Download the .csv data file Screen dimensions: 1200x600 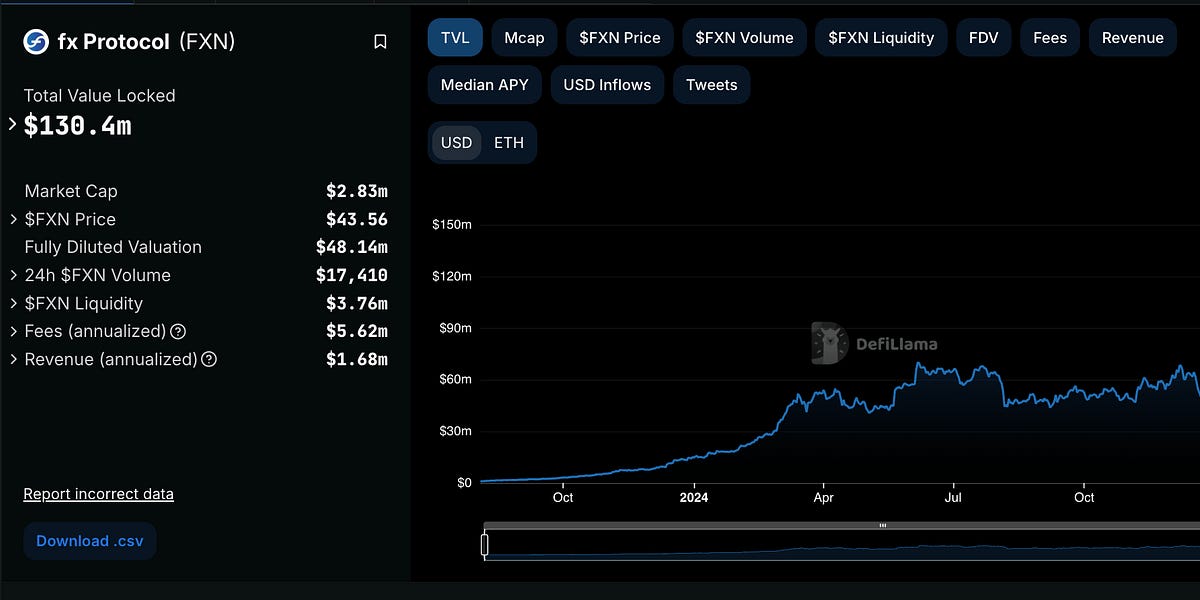(x=90, y=541)
